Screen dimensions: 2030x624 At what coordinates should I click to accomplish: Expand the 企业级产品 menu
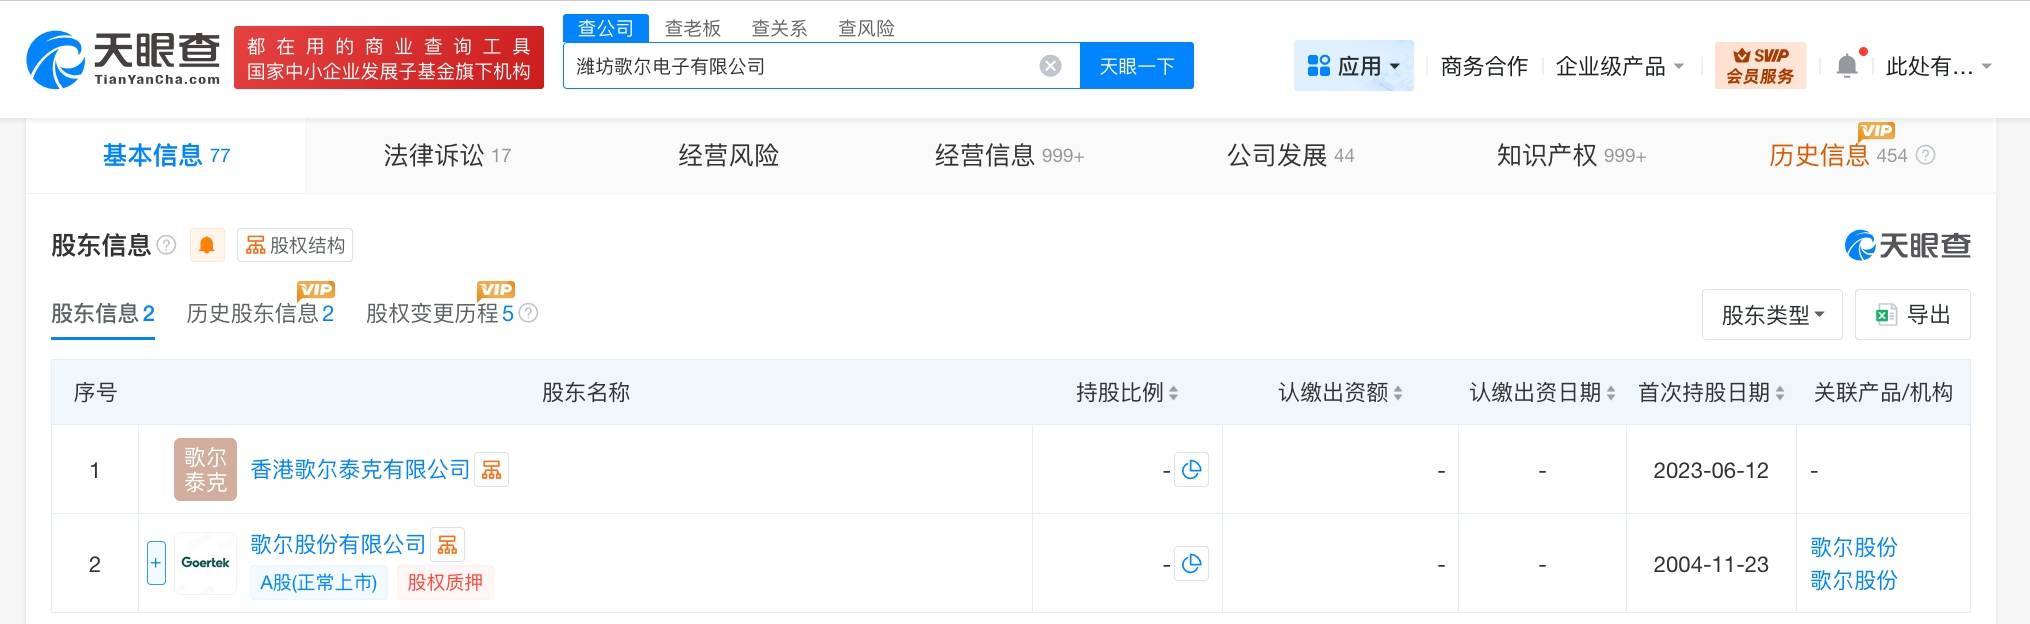(x=1619, y=66)
